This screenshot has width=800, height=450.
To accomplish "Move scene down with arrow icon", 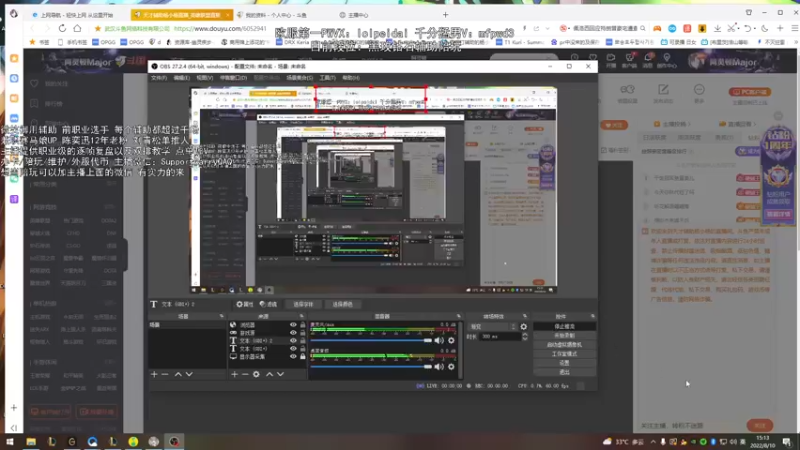I will [x=189, y=374].
